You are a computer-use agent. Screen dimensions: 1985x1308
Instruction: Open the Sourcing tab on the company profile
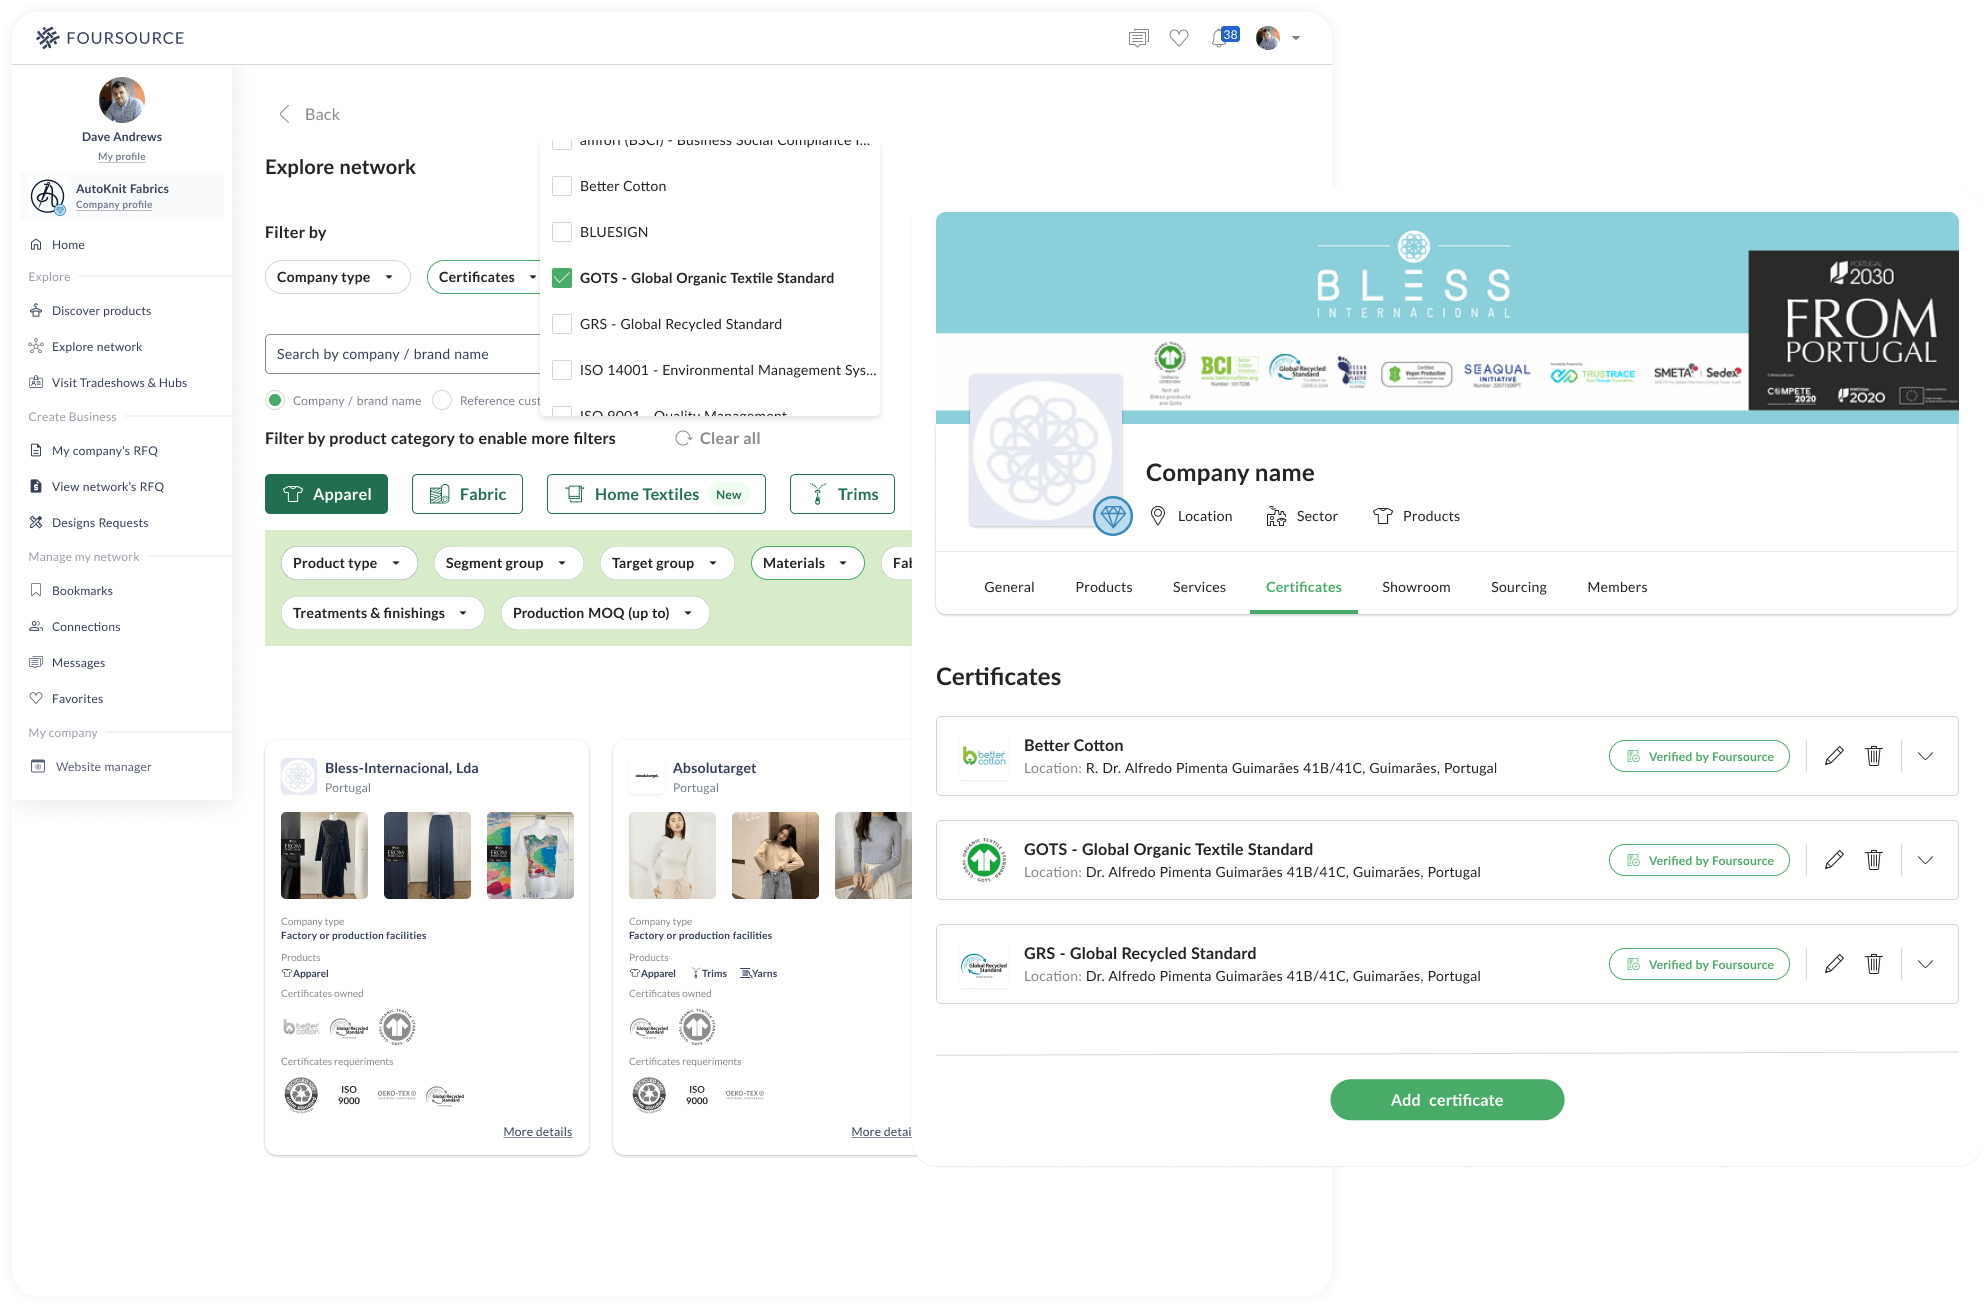1518,587
